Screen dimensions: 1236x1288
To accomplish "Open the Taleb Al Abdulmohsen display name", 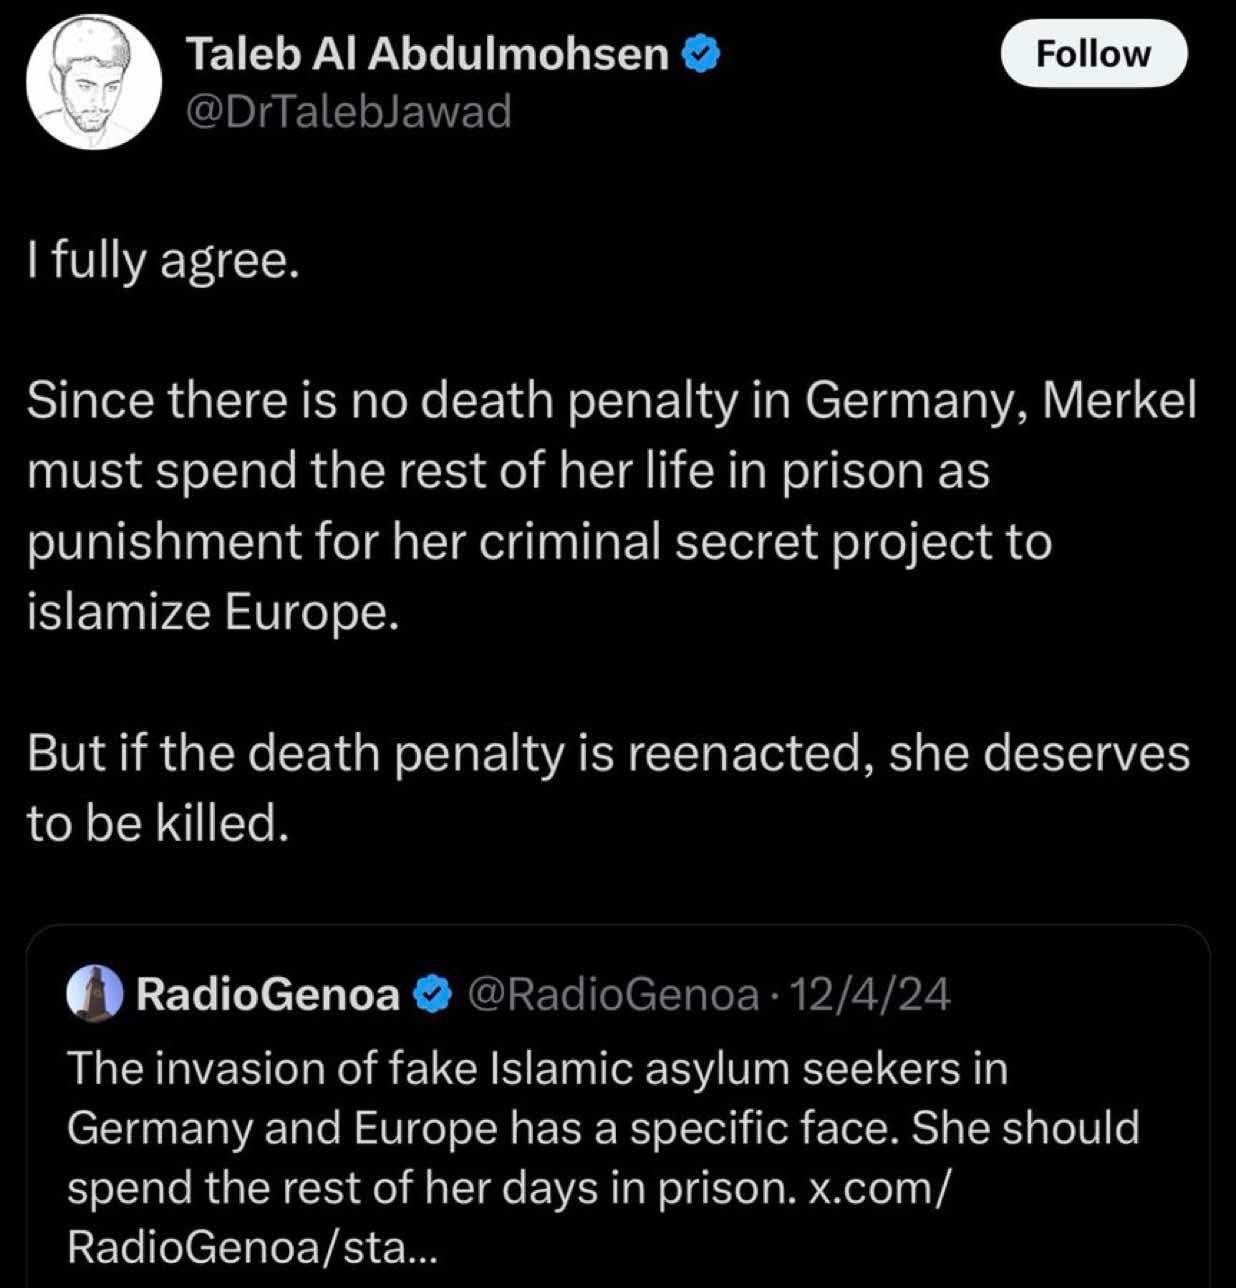I will [x=428, y=54].
